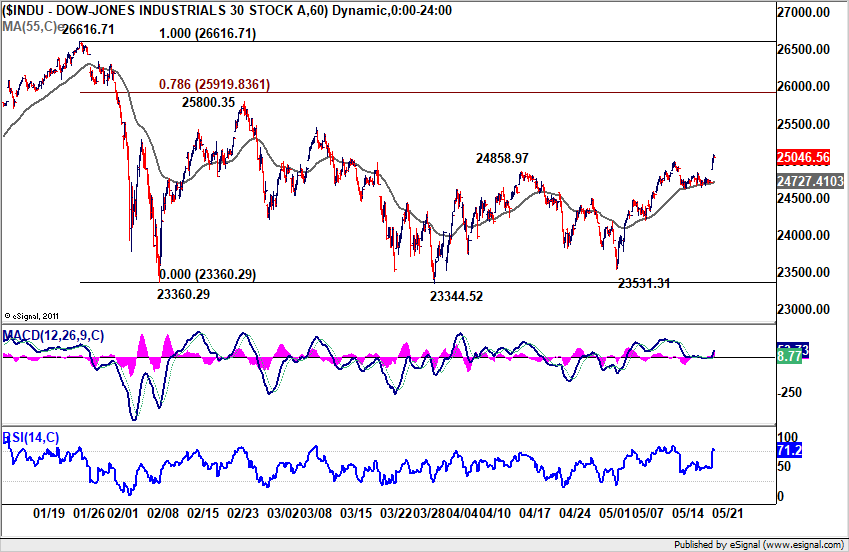Click the 23000.00 price axis label
849x552 pixels.
pyautogui.click(x=804, y=309)
